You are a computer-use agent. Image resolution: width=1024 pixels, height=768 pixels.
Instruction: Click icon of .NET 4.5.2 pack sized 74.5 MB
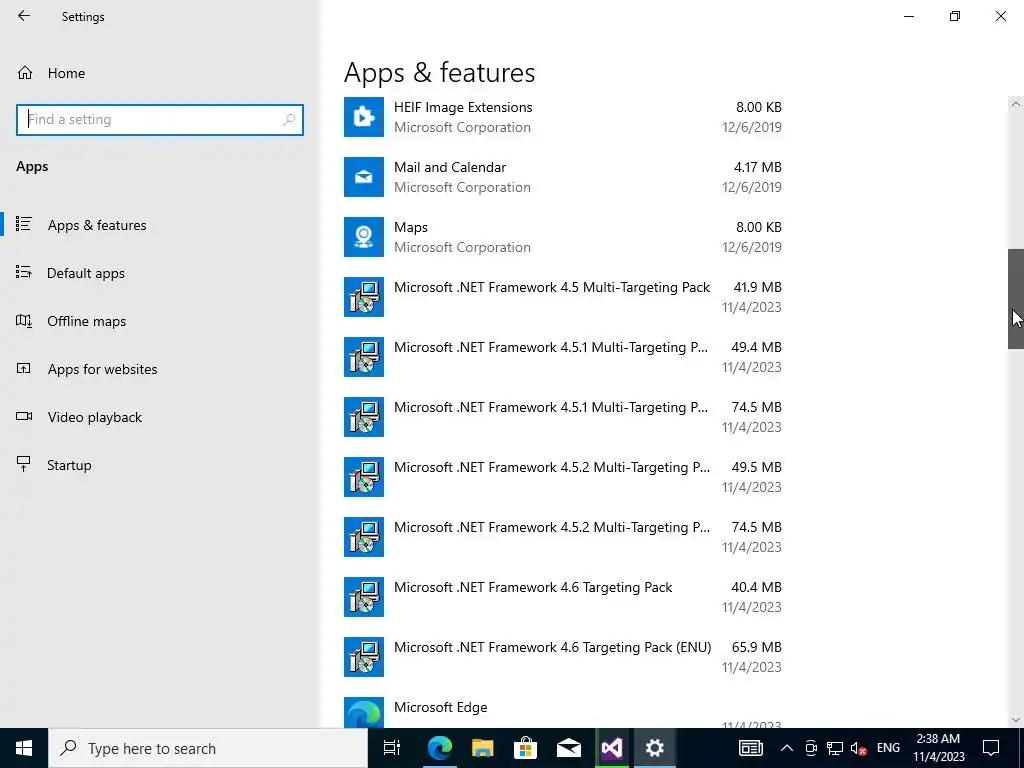click(364, 537)
